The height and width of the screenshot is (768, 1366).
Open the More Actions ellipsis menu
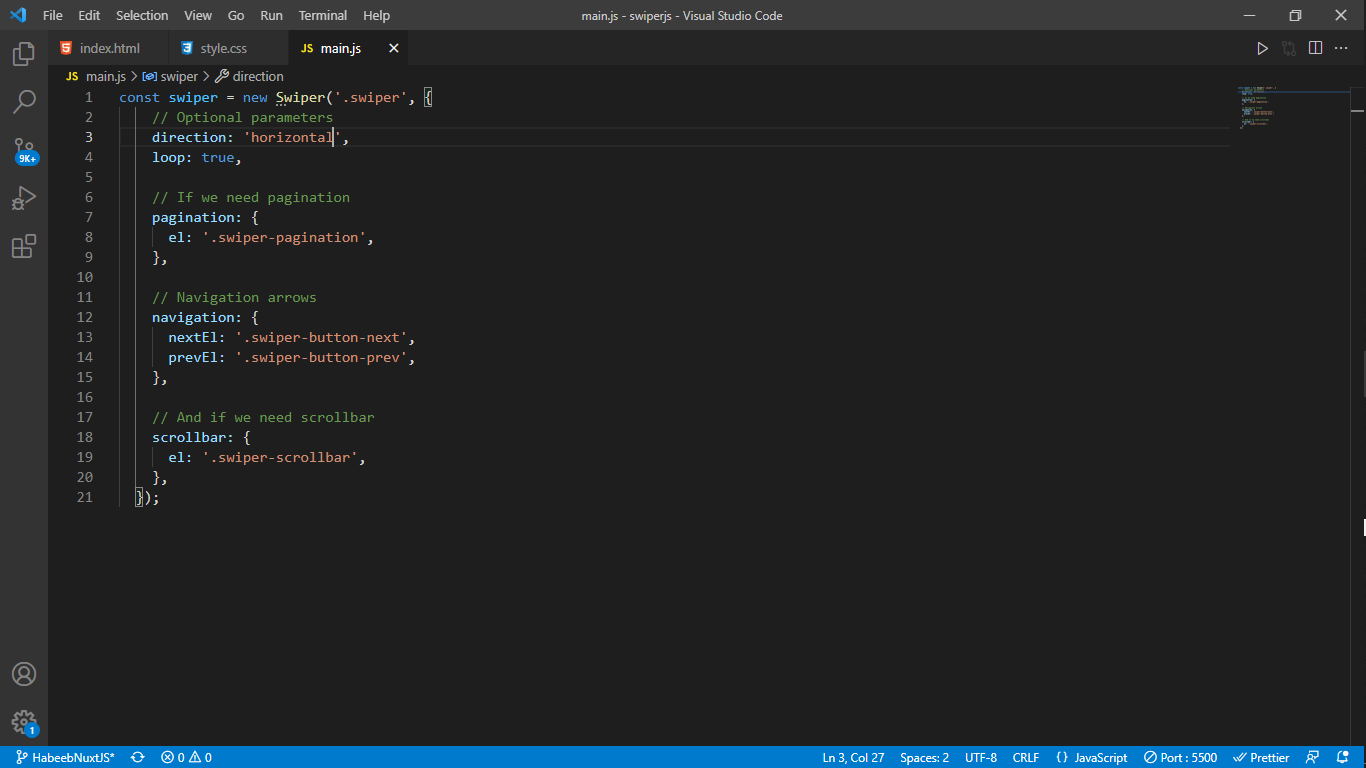click(1342, 48)
